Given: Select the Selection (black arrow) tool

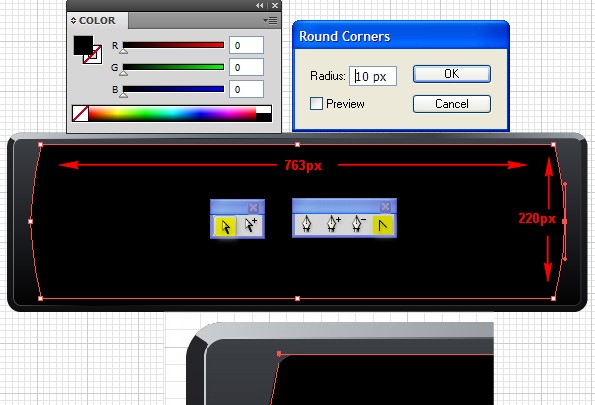Looking at the screenshot, I should click(x=225, y=227).
